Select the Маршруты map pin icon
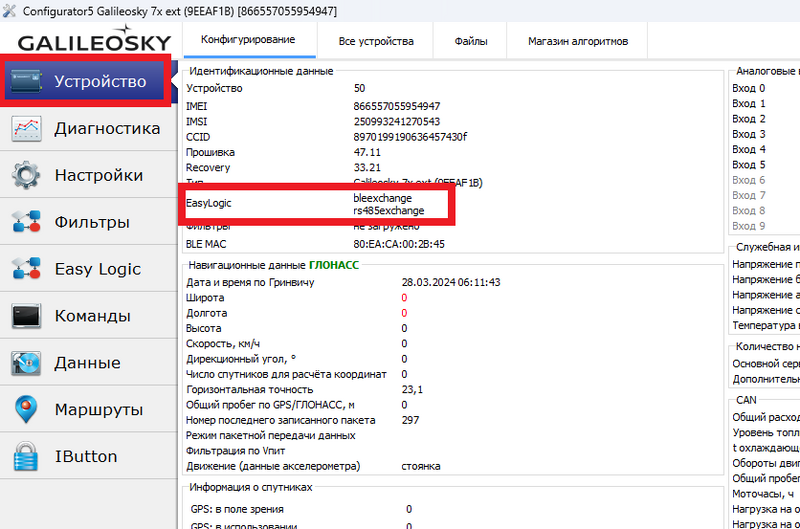 tap(26, 409)
